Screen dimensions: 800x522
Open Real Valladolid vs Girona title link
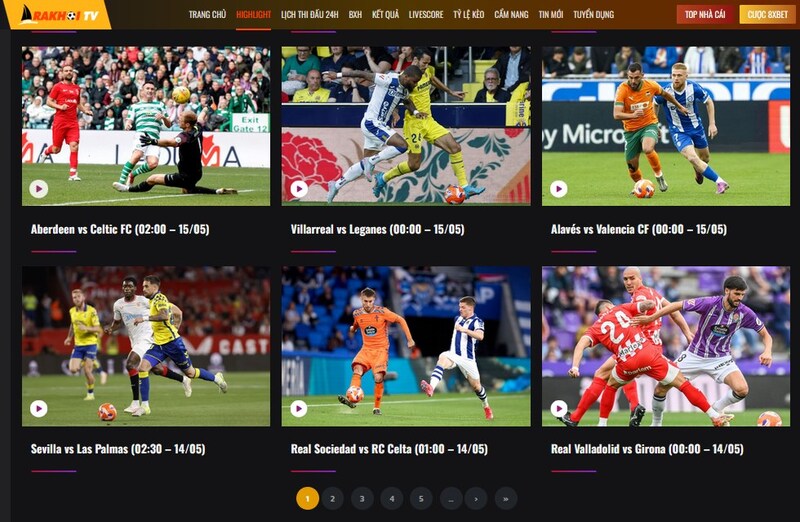tap(647, 449)
